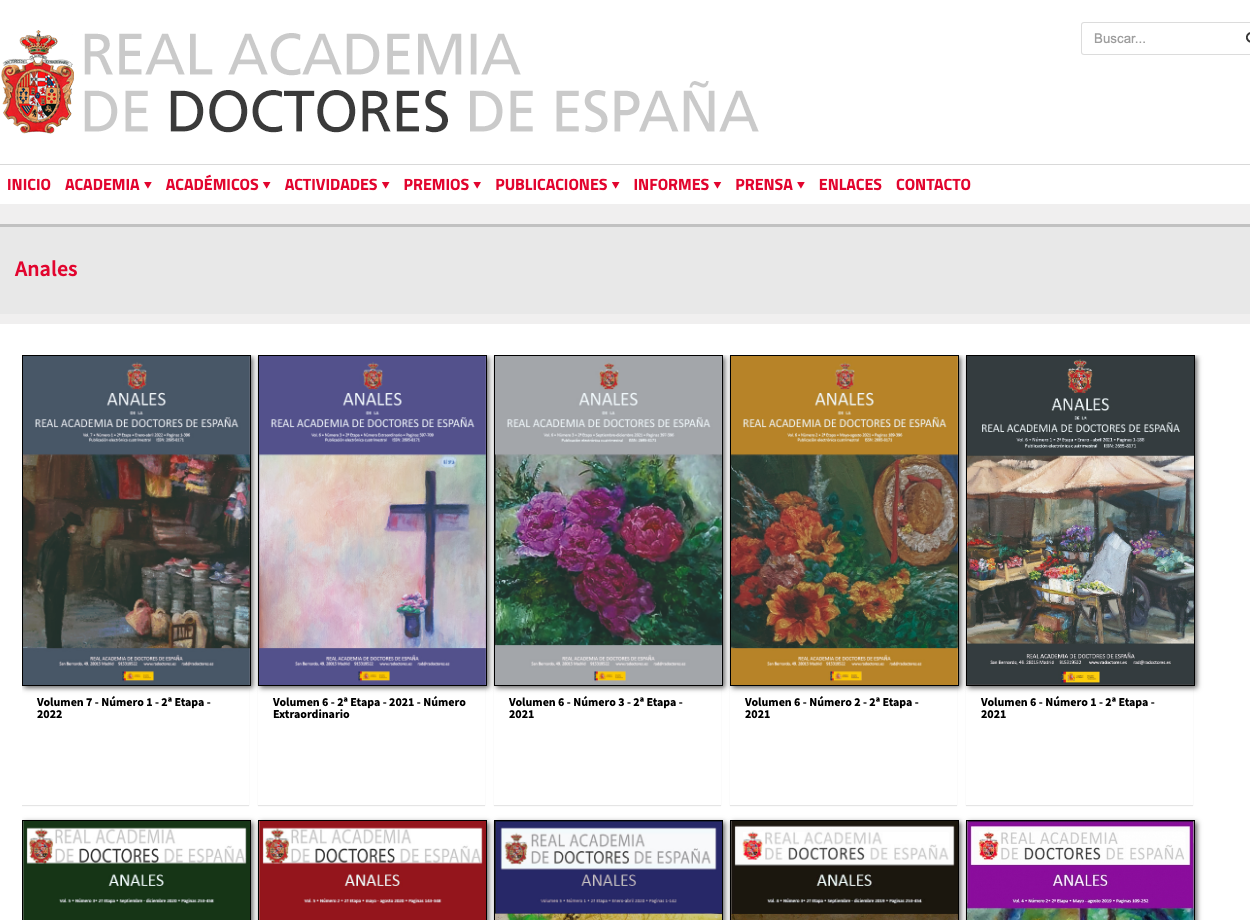This screenshot has height=920, width=1250.
Task: Open the INICIO menu item
Action: point(29,185)
